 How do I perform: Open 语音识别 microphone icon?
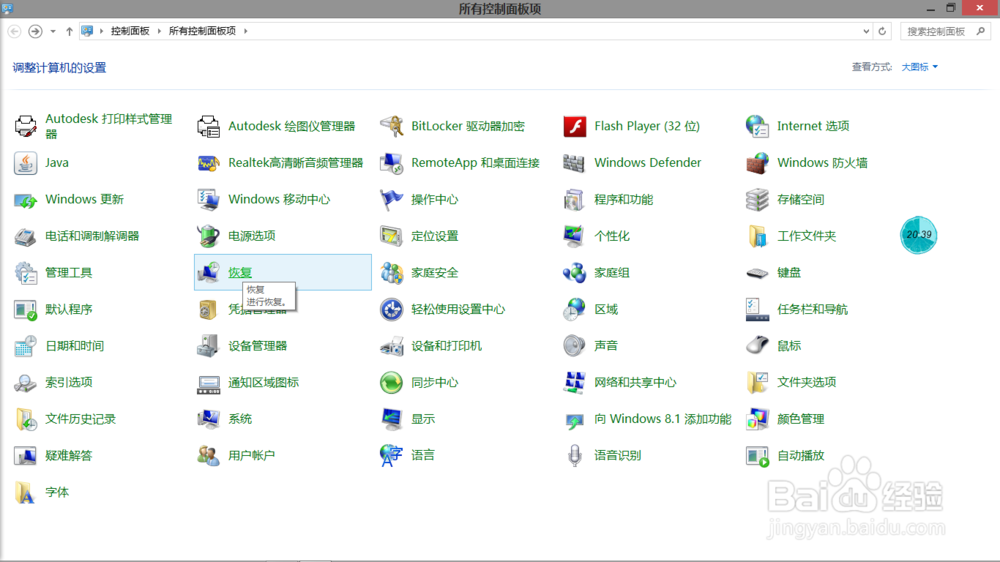(x=575, y=455)
